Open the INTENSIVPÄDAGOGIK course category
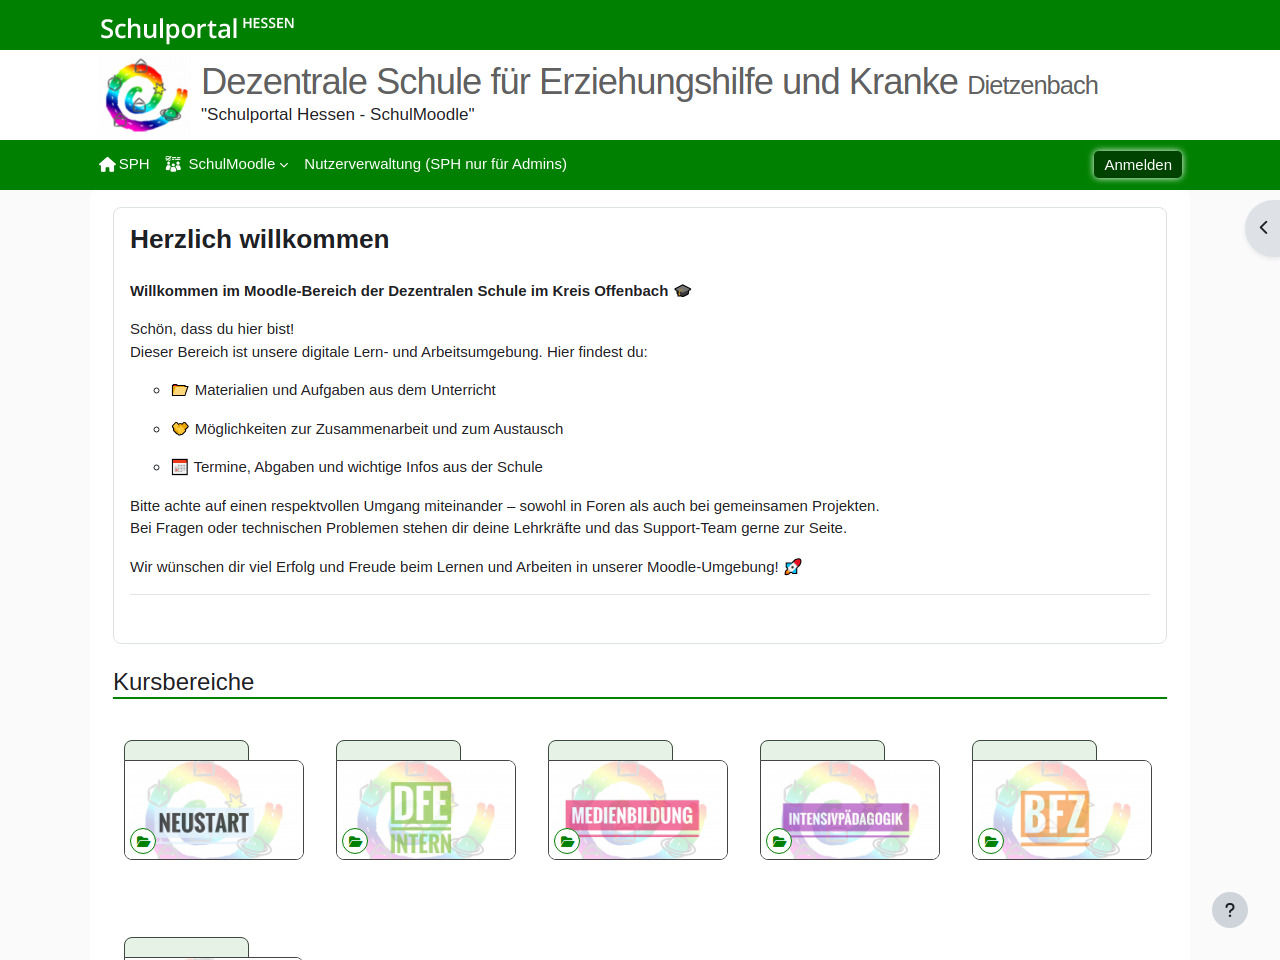 [x=850, y=810]
